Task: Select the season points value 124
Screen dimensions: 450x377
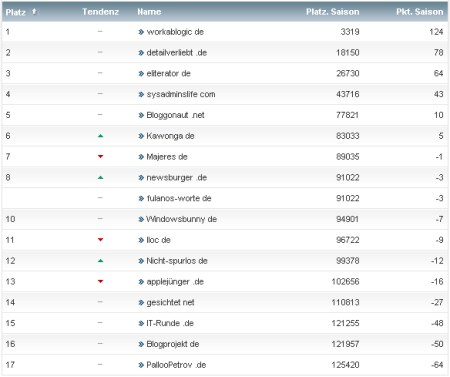Action: click(x=436, y=32)
